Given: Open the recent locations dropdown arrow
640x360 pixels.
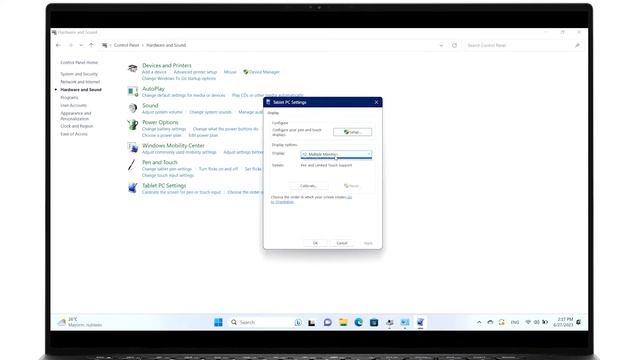Looking at the screenshot, I should (81, 45).
